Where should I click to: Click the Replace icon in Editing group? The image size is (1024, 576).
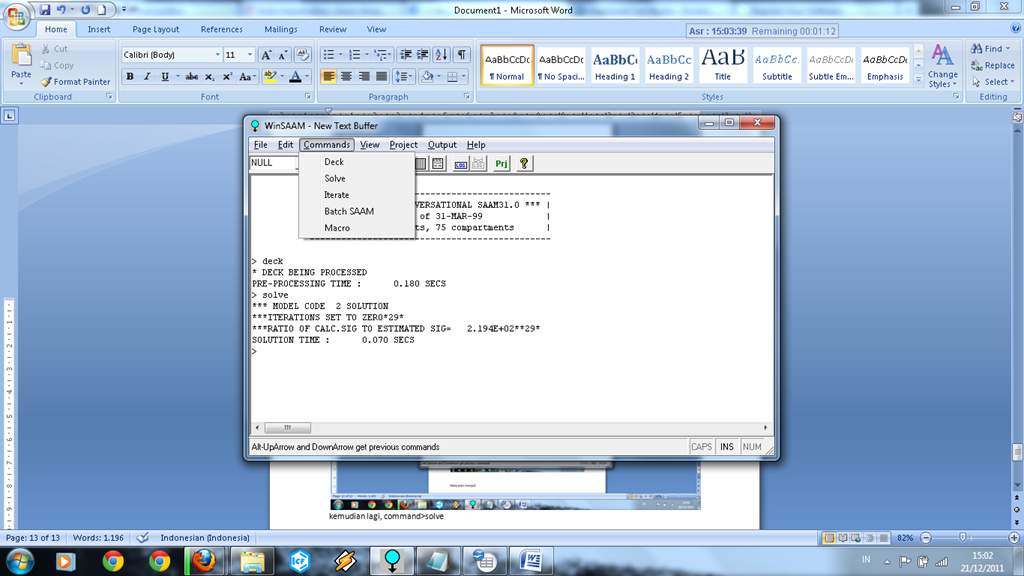977,65
